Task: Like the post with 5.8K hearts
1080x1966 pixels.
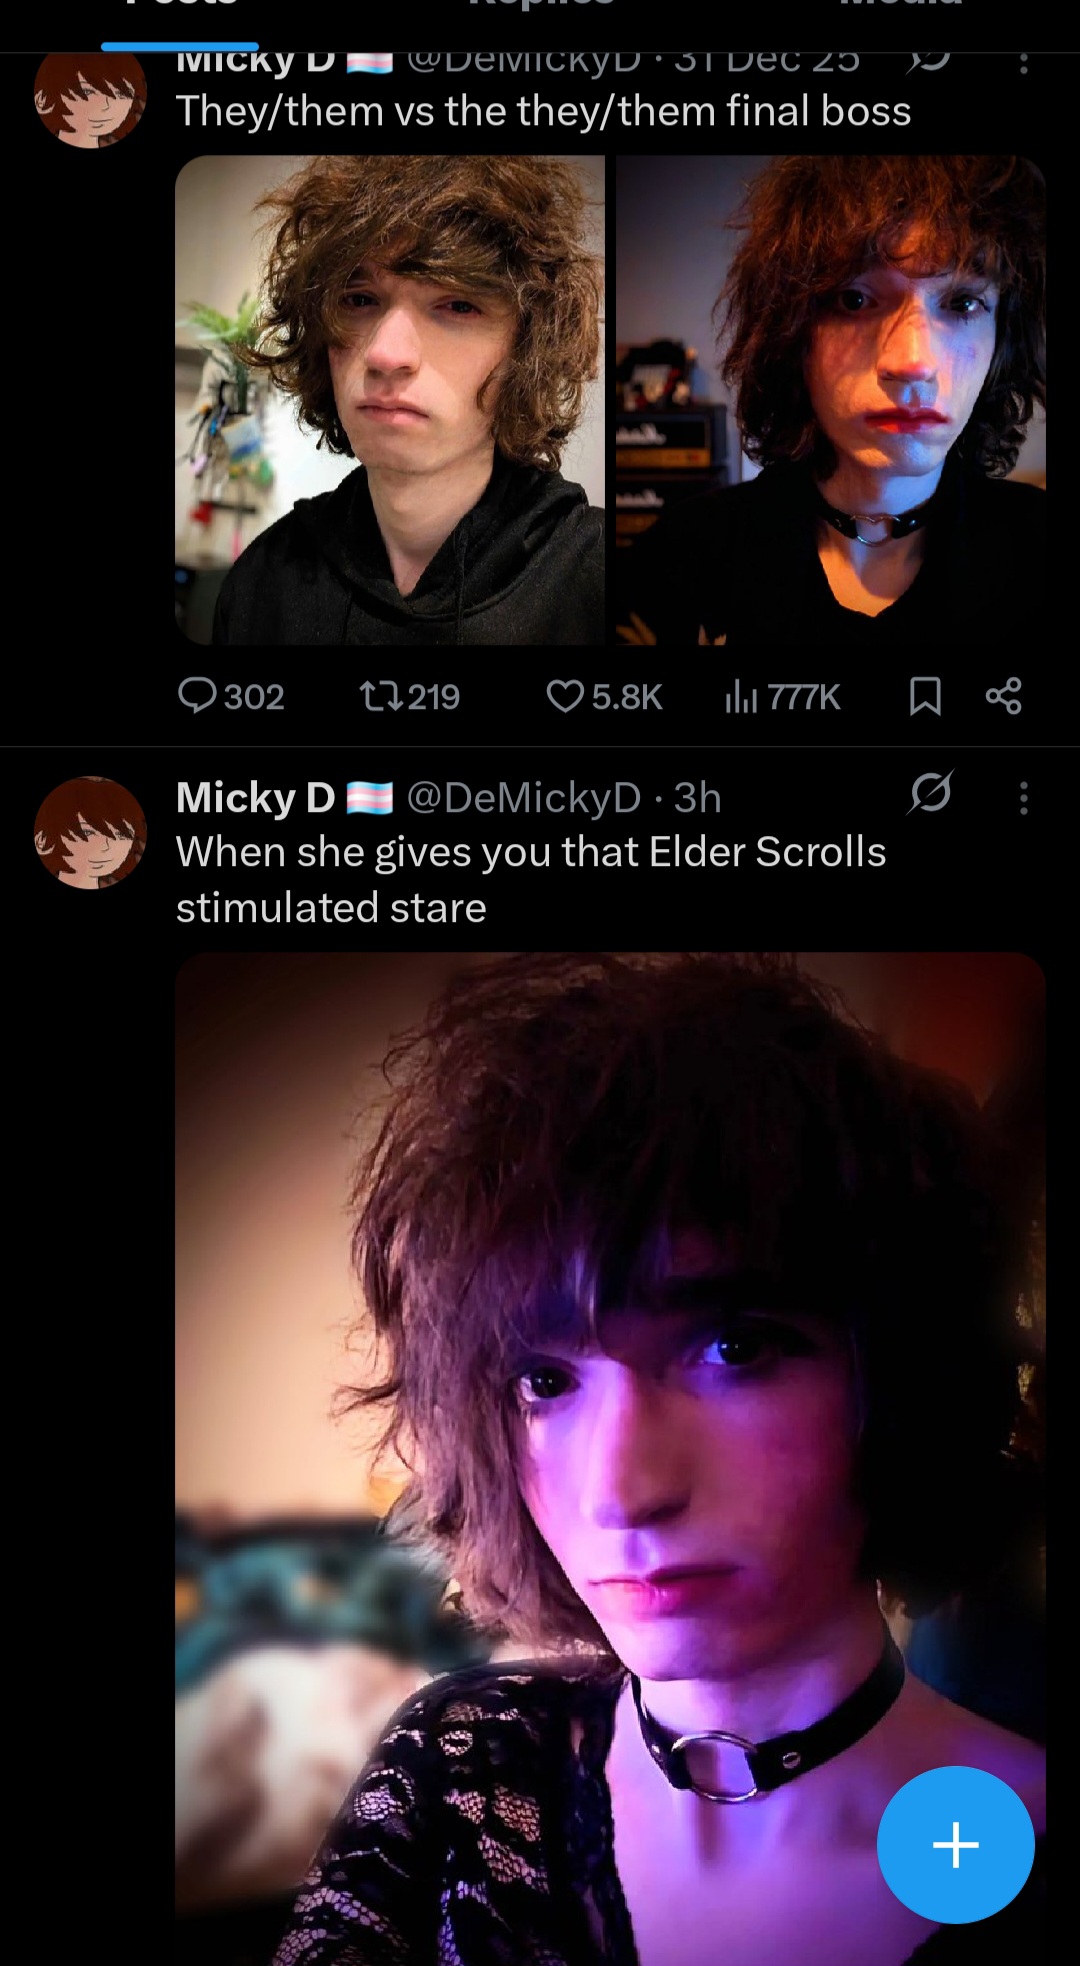Action: [x=605, y=696]
